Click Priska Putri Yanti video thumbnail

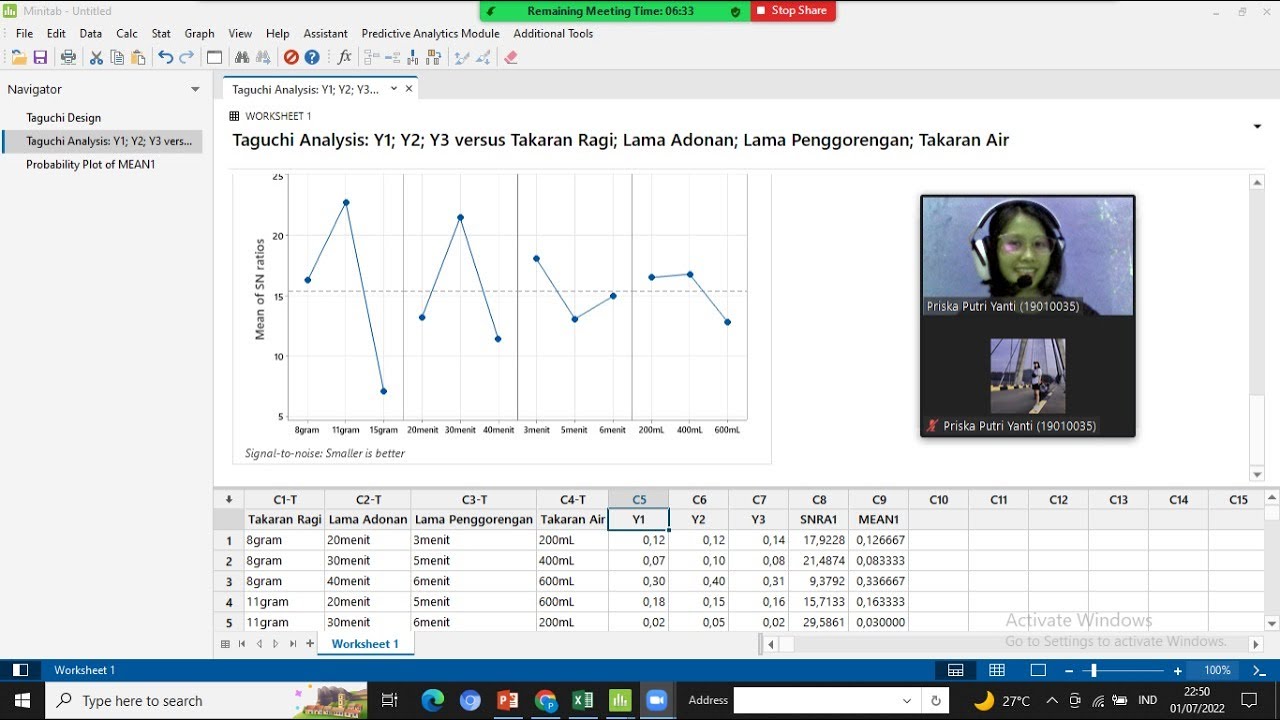[1028, 256]
